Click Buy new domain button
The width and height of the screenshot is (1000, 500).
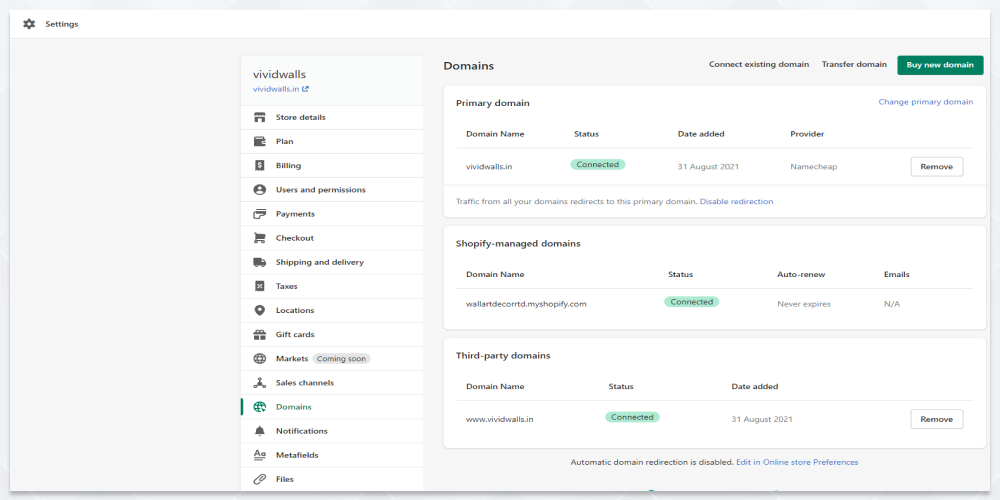coord(940,65)
